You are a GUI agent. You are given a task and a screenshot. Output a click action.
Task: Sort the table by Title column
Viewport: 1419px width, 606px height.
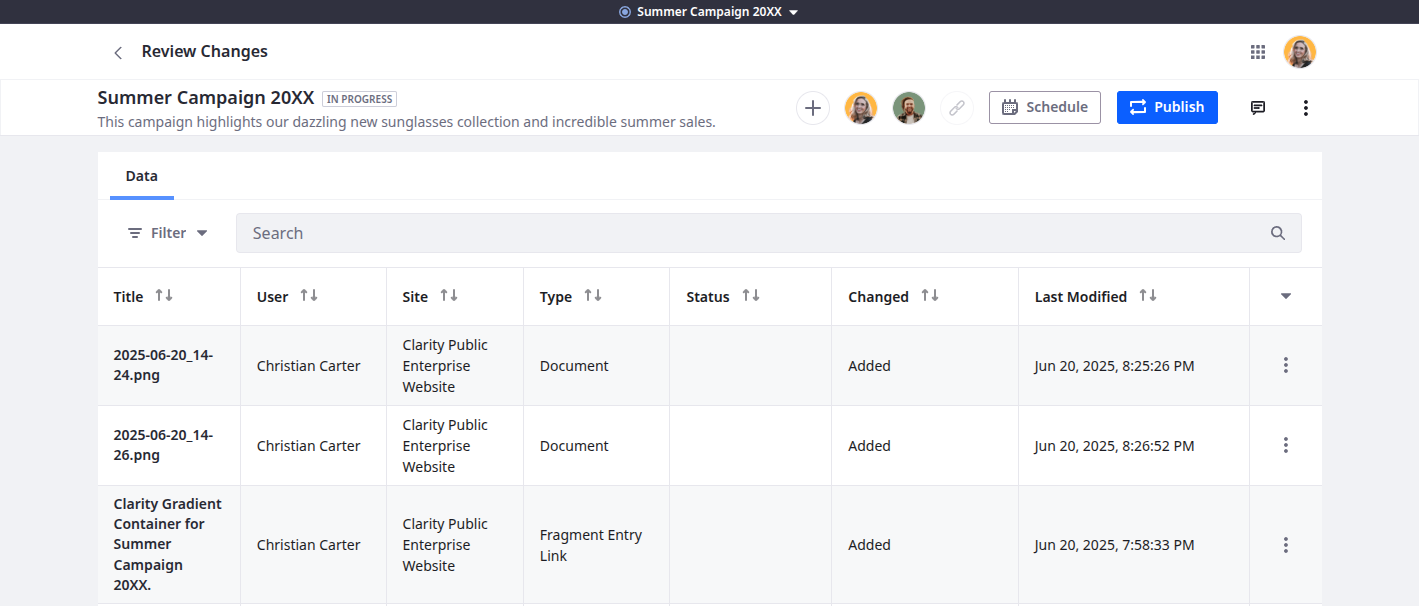pos(164,296)
